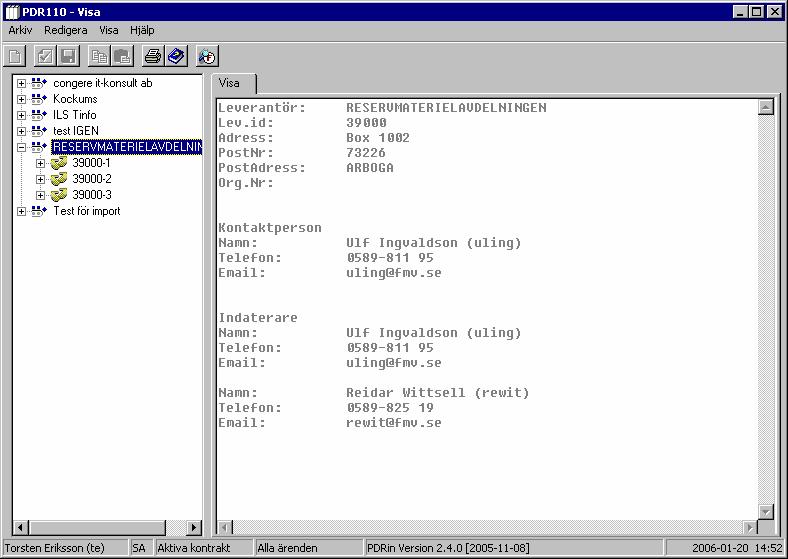The image size is (788, 559).
Task: Select contract 39000-1 in the tree
Action: pos(91,163)
